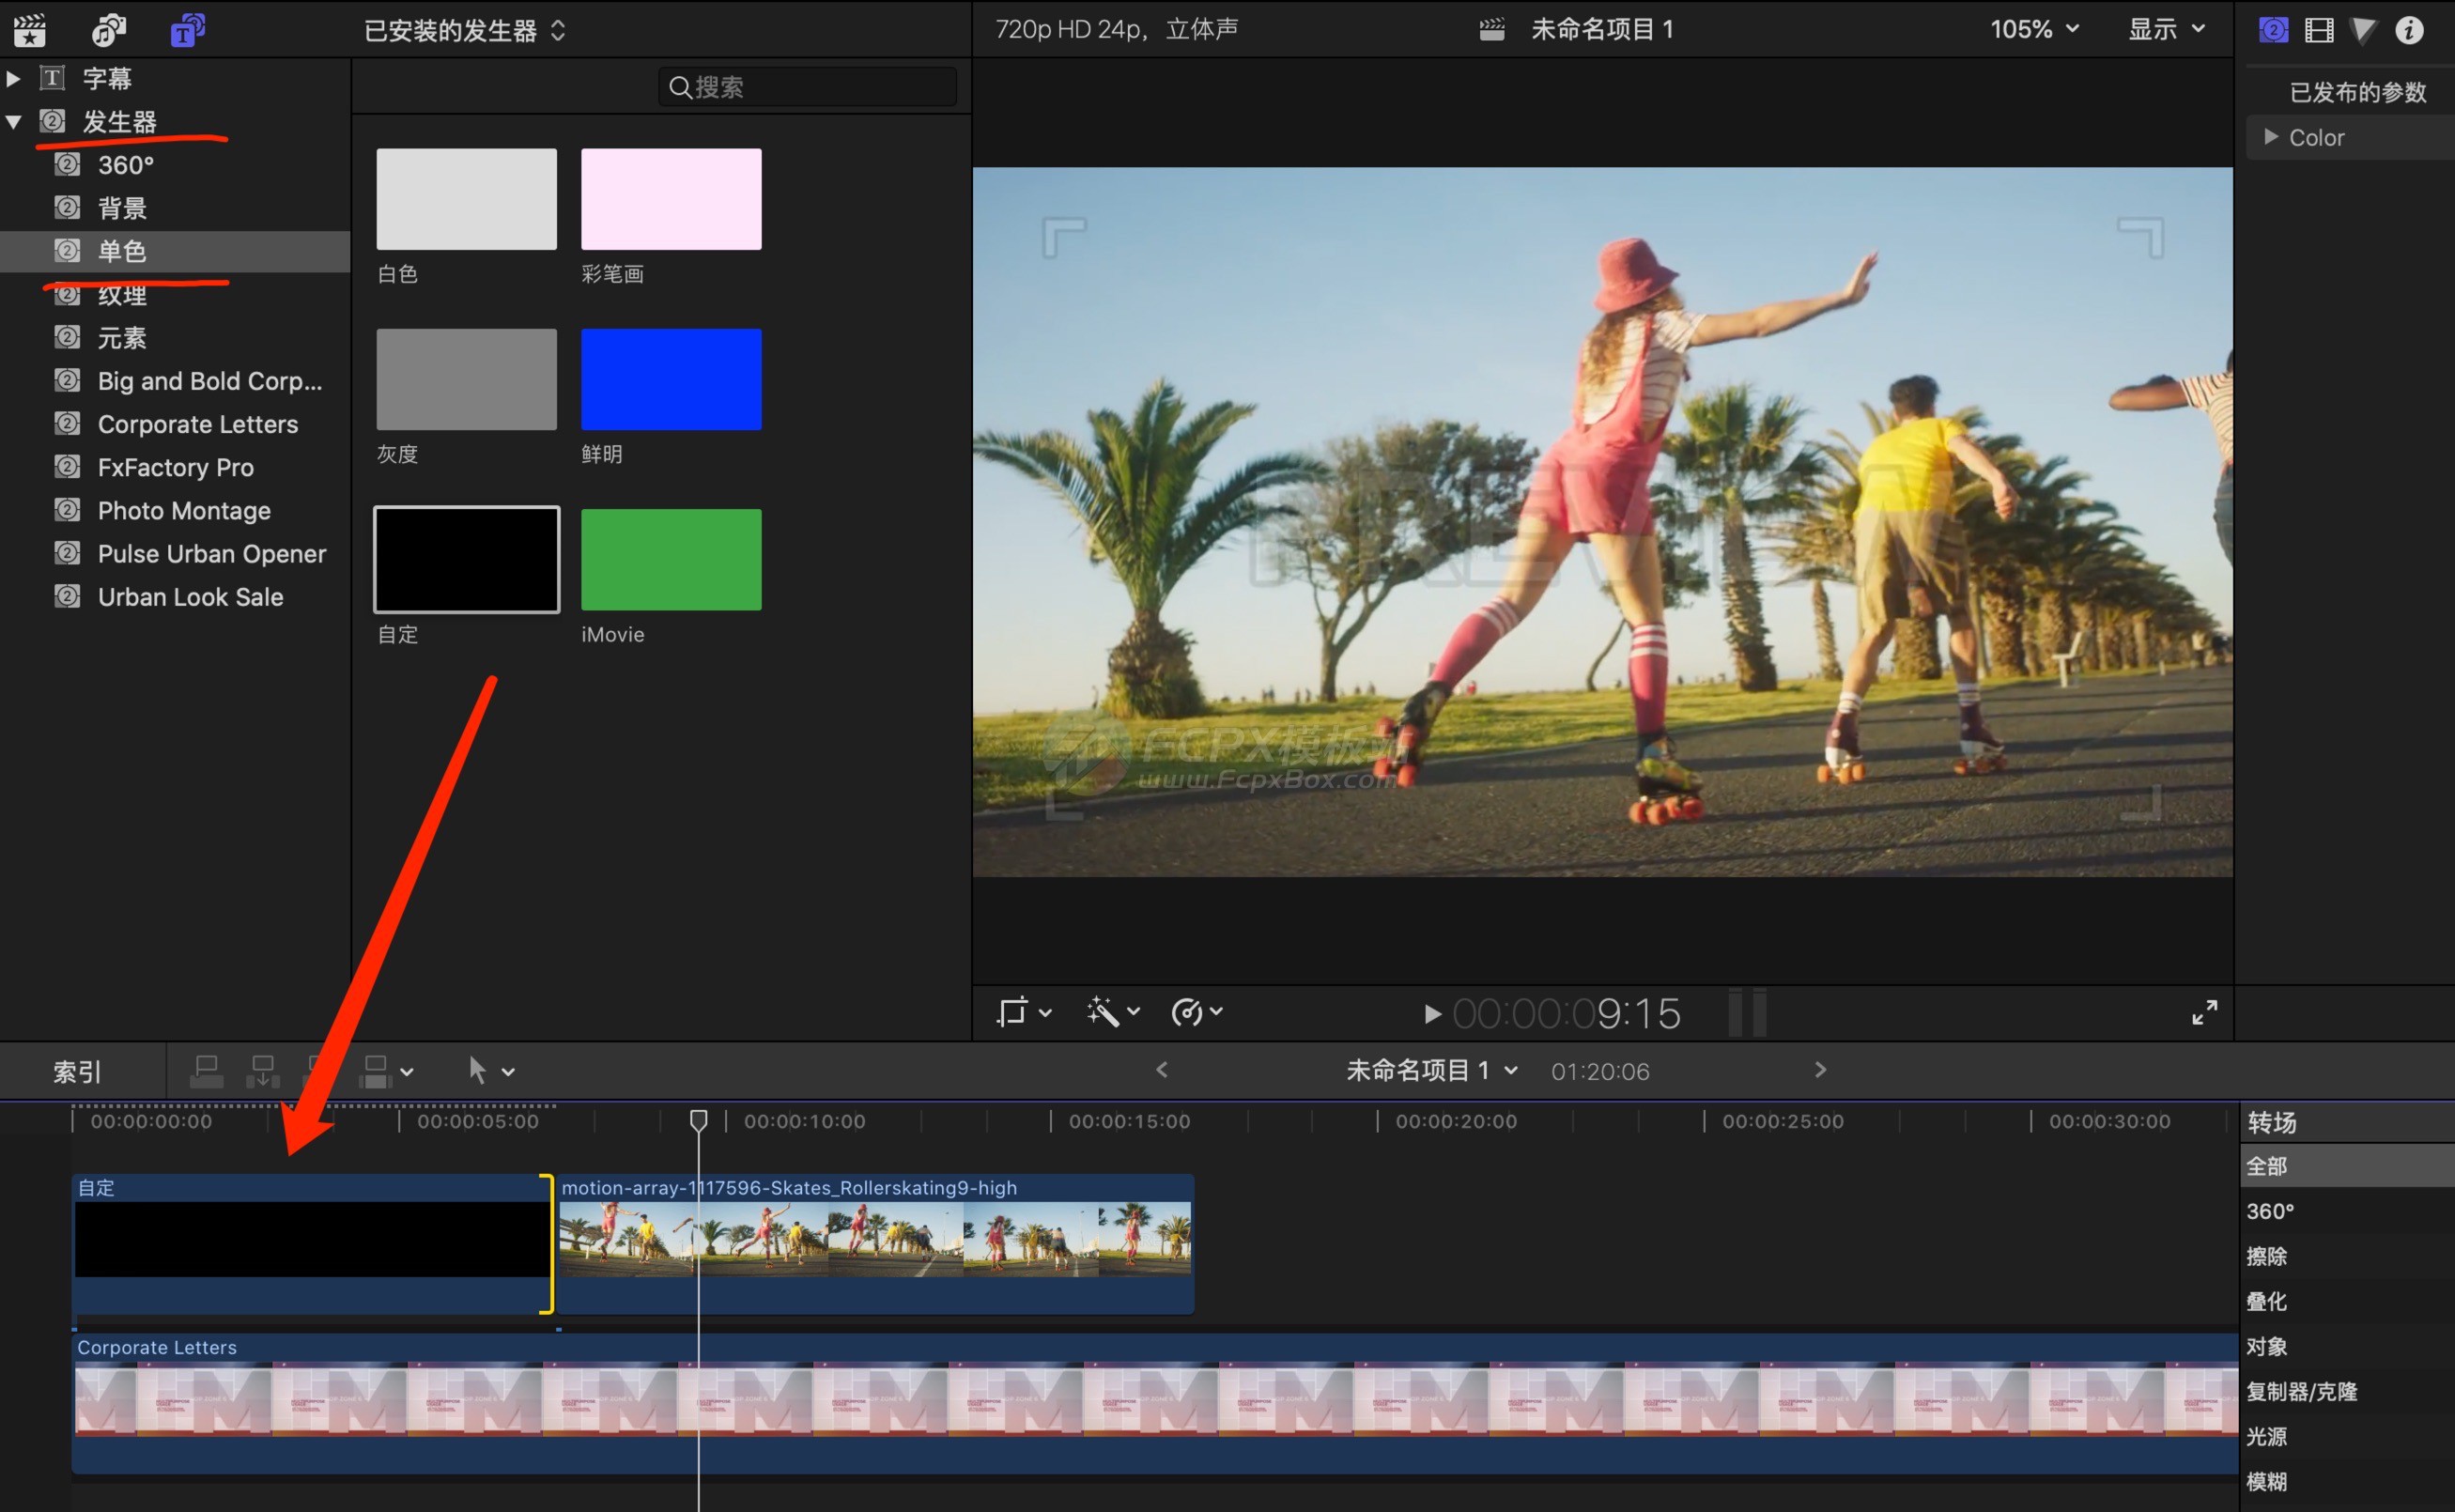Click the 索引 index button
Image resolution: width=2455 pixels, height=1512 pixels.
click(x=77, y=1072)
